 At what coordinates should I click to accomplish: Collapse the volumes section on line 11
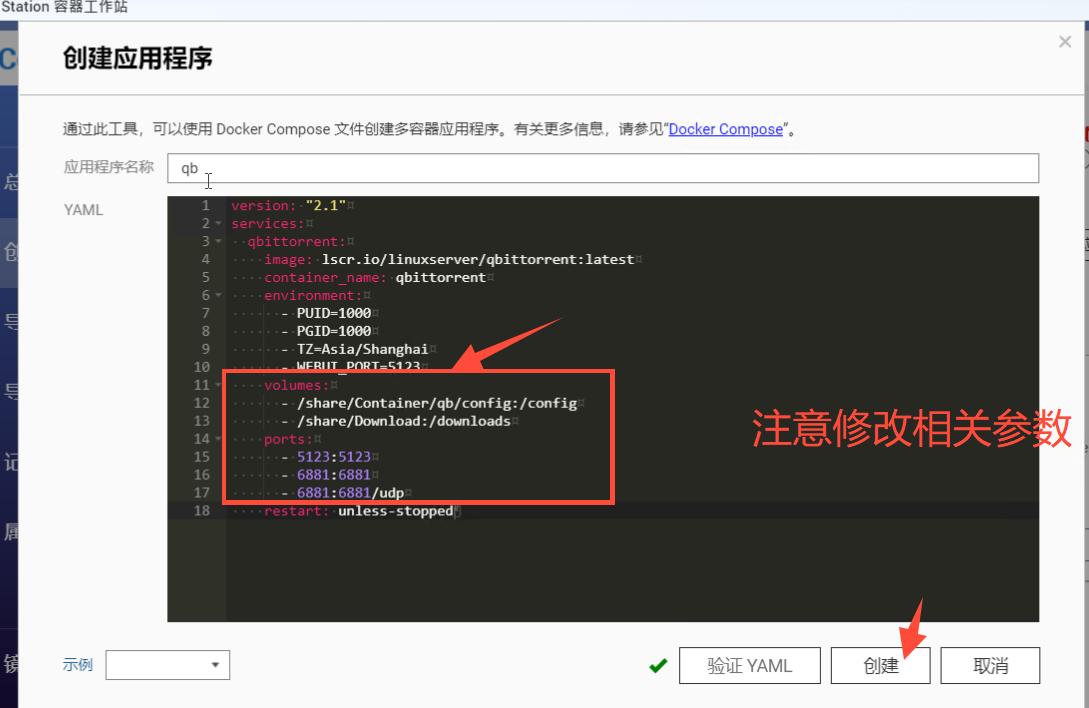click(216, 385)
